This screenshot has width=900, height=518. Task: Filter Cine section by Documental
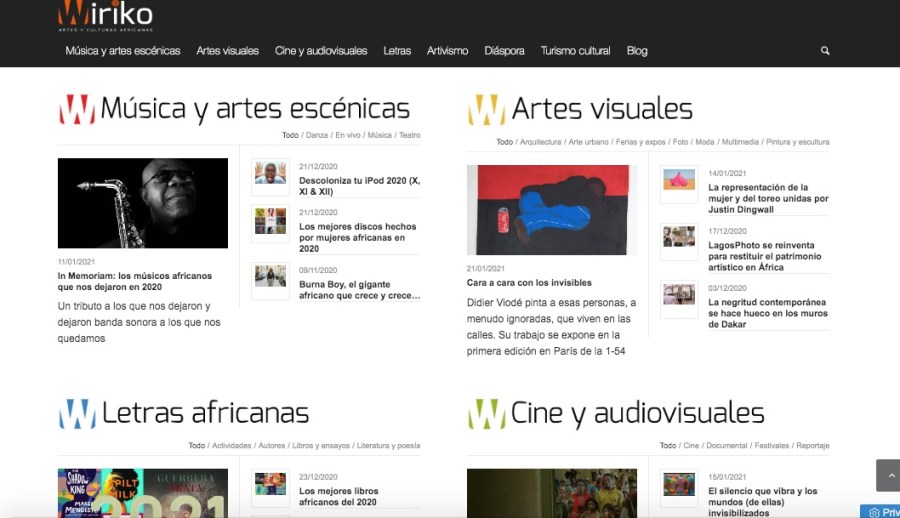point(726,446)
